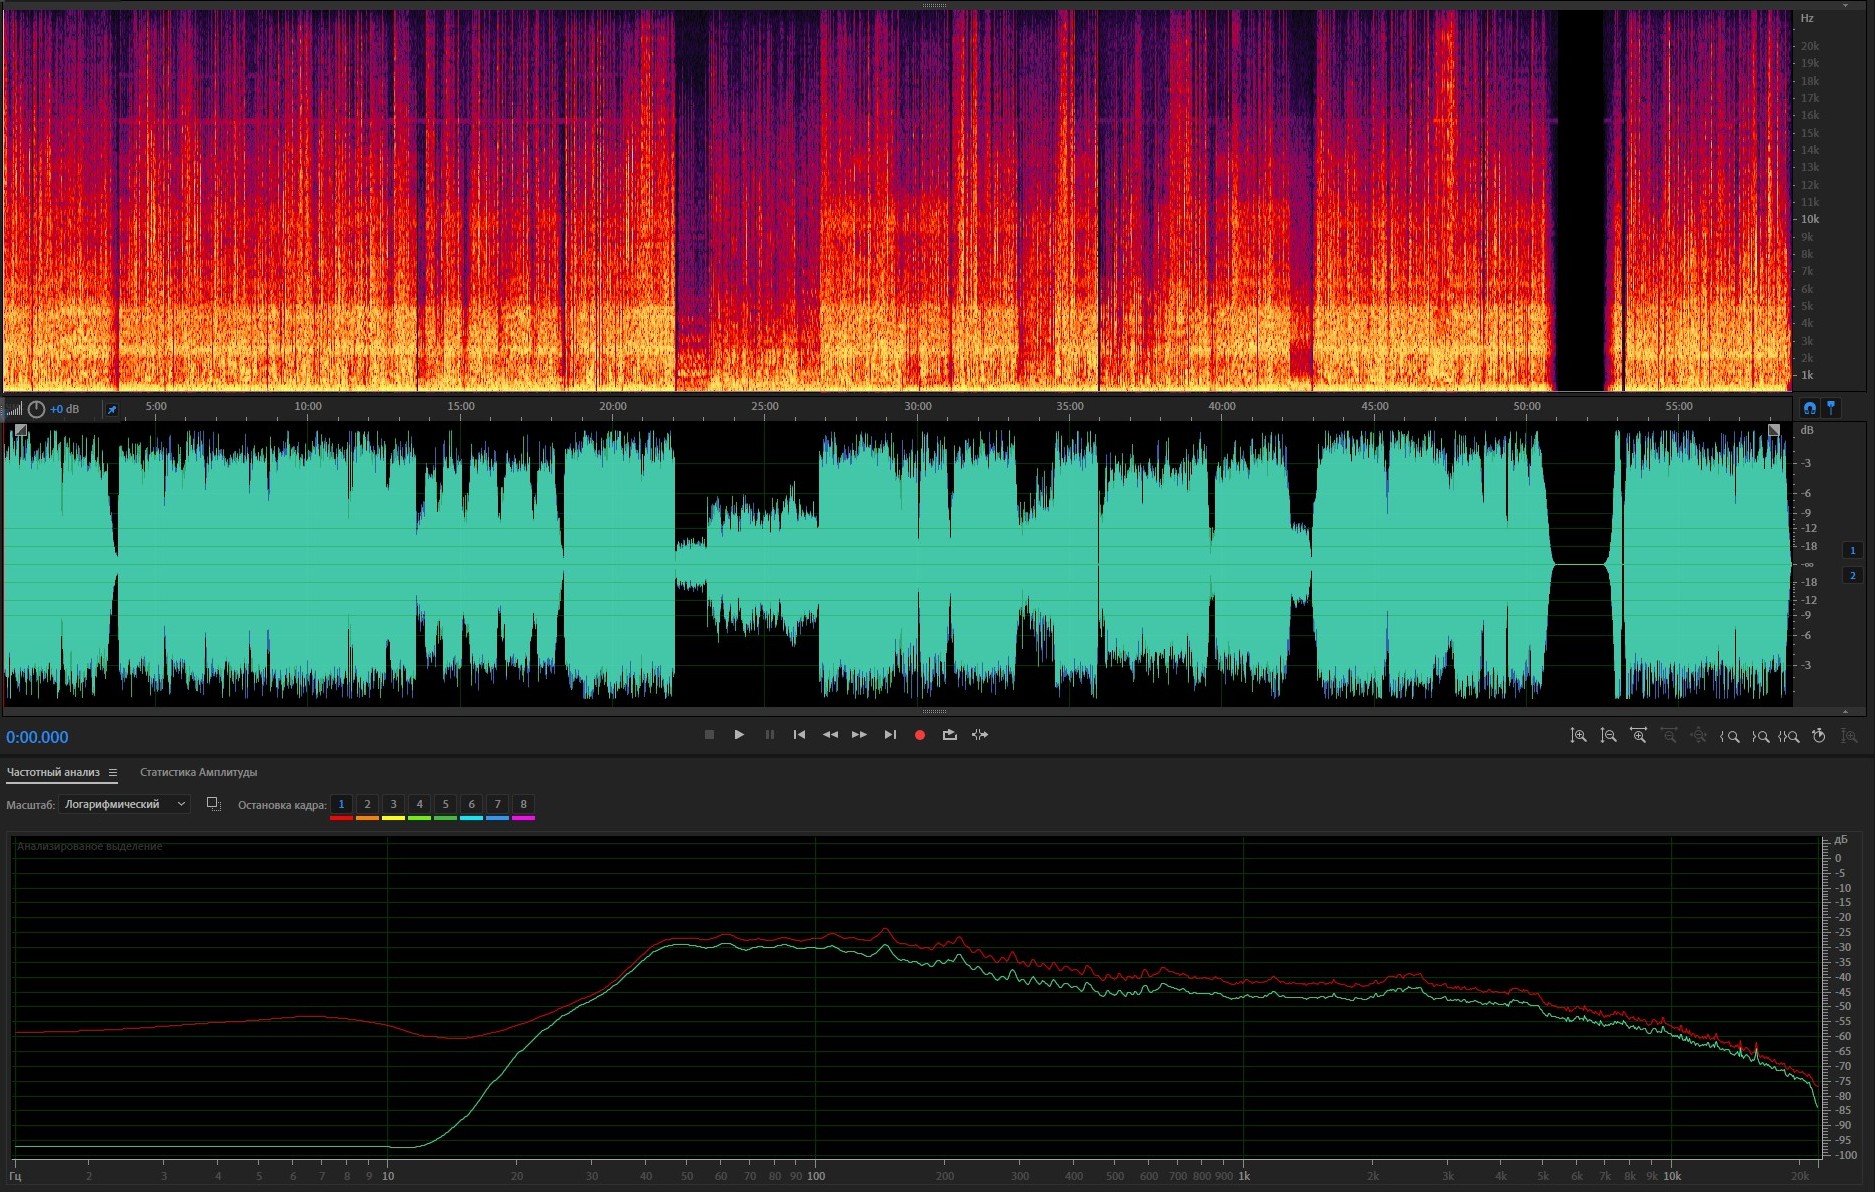1875x1192 pixels.
Task: Toggle channel 2 in the waveform
Action: click(1852, 576)
